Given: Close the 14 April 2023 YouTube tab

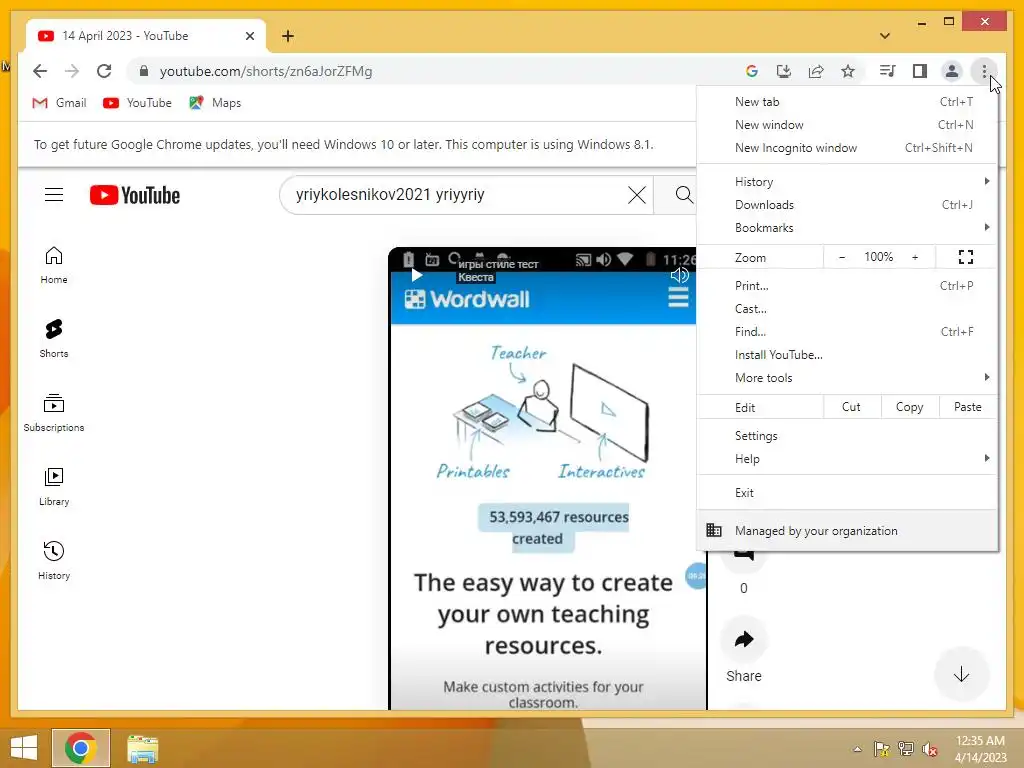Looking at the screenshot, I should point(249,36).
